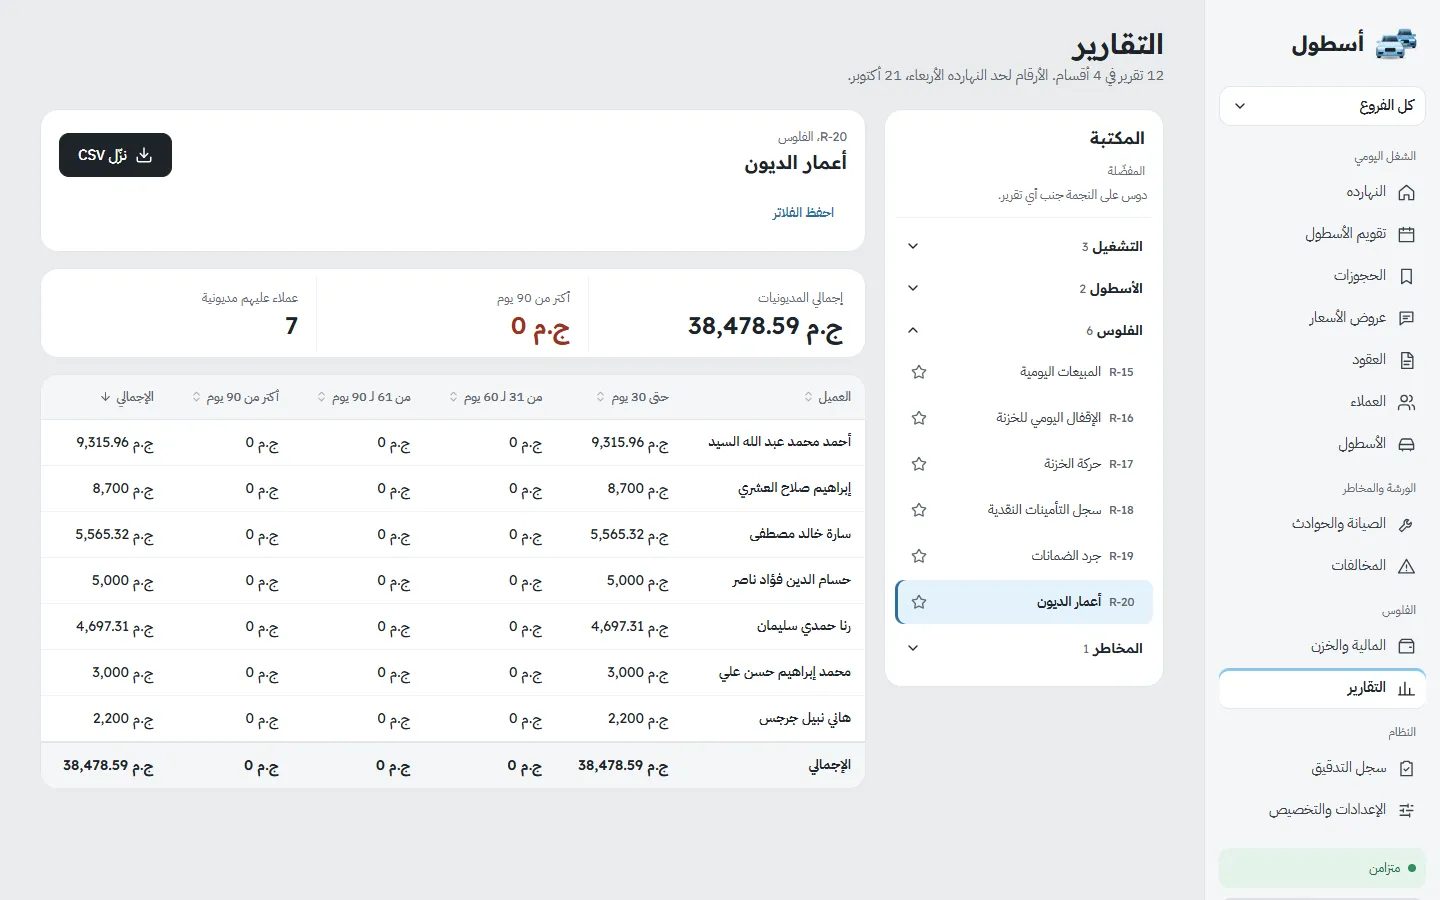Click the chat icon for عروض الأسعار
This screenshot has width=1440, height=900.
click(x=1406, y=318)
